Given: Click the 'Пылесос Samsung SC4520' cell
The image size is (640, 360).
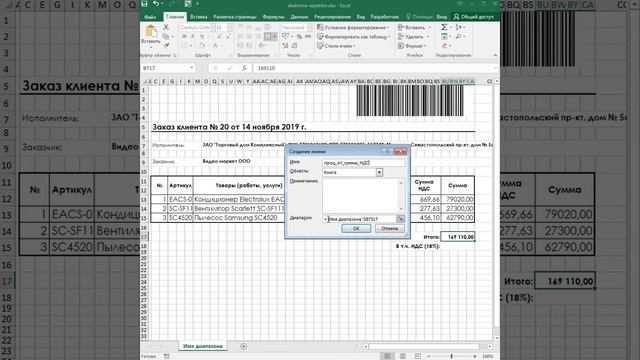Looking at the screenshot, I should [238, 218].
